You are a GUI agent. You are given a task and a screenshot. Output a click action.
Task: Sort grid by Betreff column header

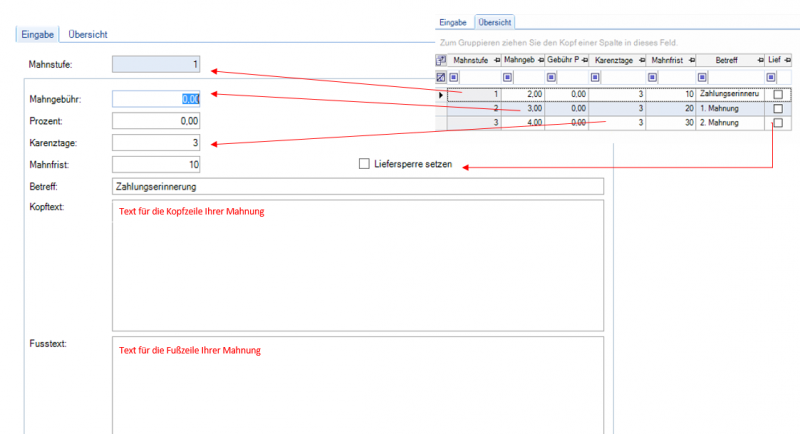tap(725, 60)
